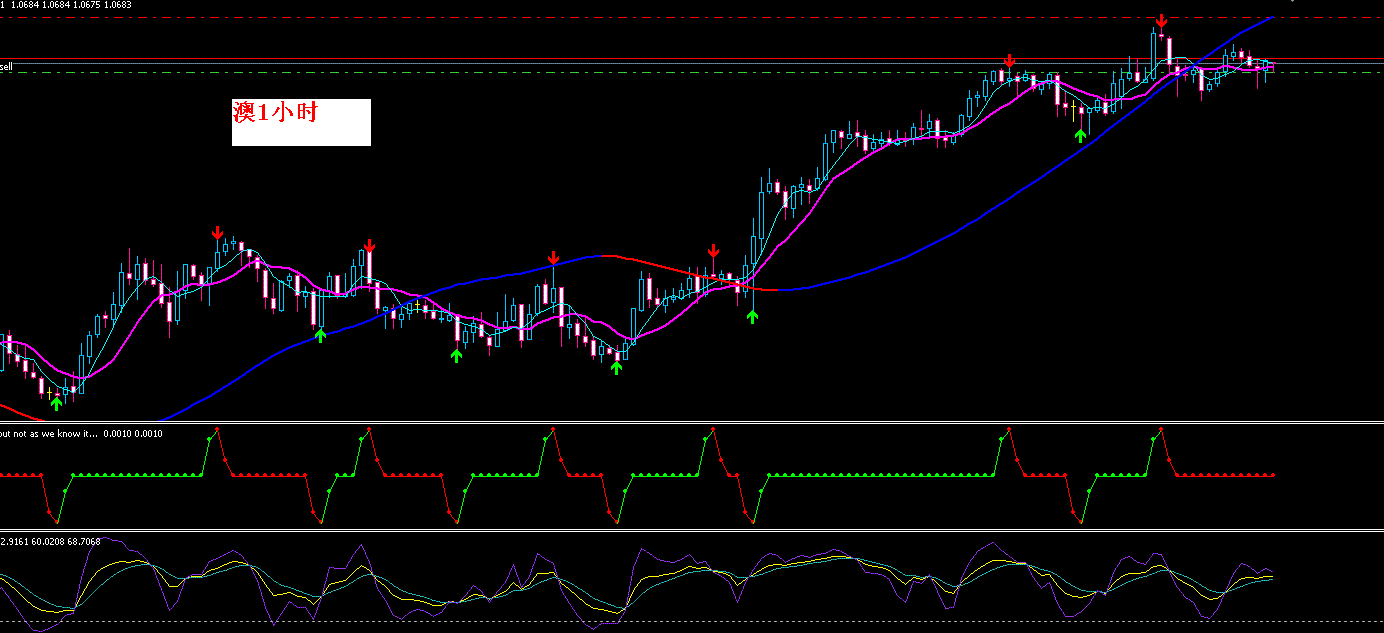Click the "sell" order label
This screenshot has height=633, width=1384.
[x=6, y=67]
